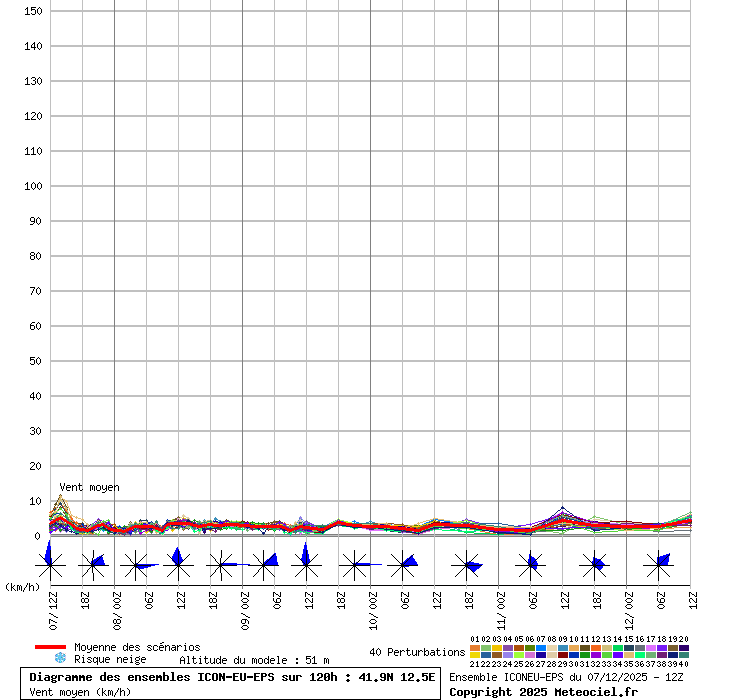Click the wind rose above 10 06Z
The image size is (740, 700).
402,564
